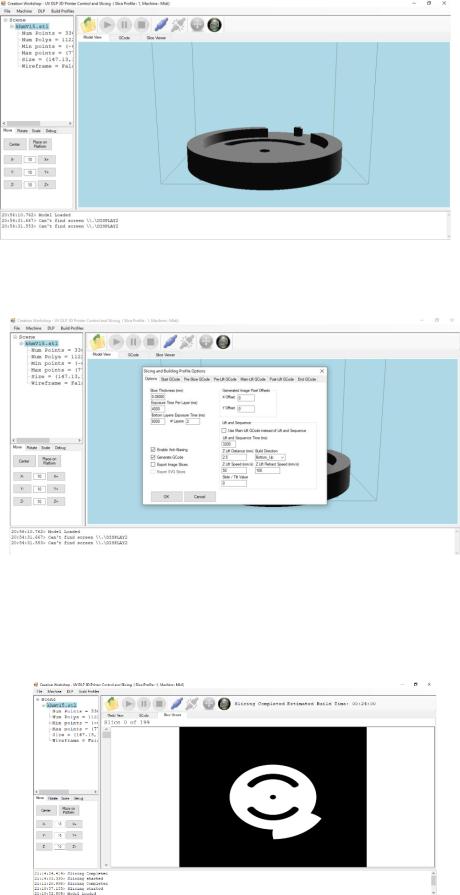Switch to the Start GCode tab in the Slicing dialog
The width and height of the screenshot is (460, 895).
[171, 379]
